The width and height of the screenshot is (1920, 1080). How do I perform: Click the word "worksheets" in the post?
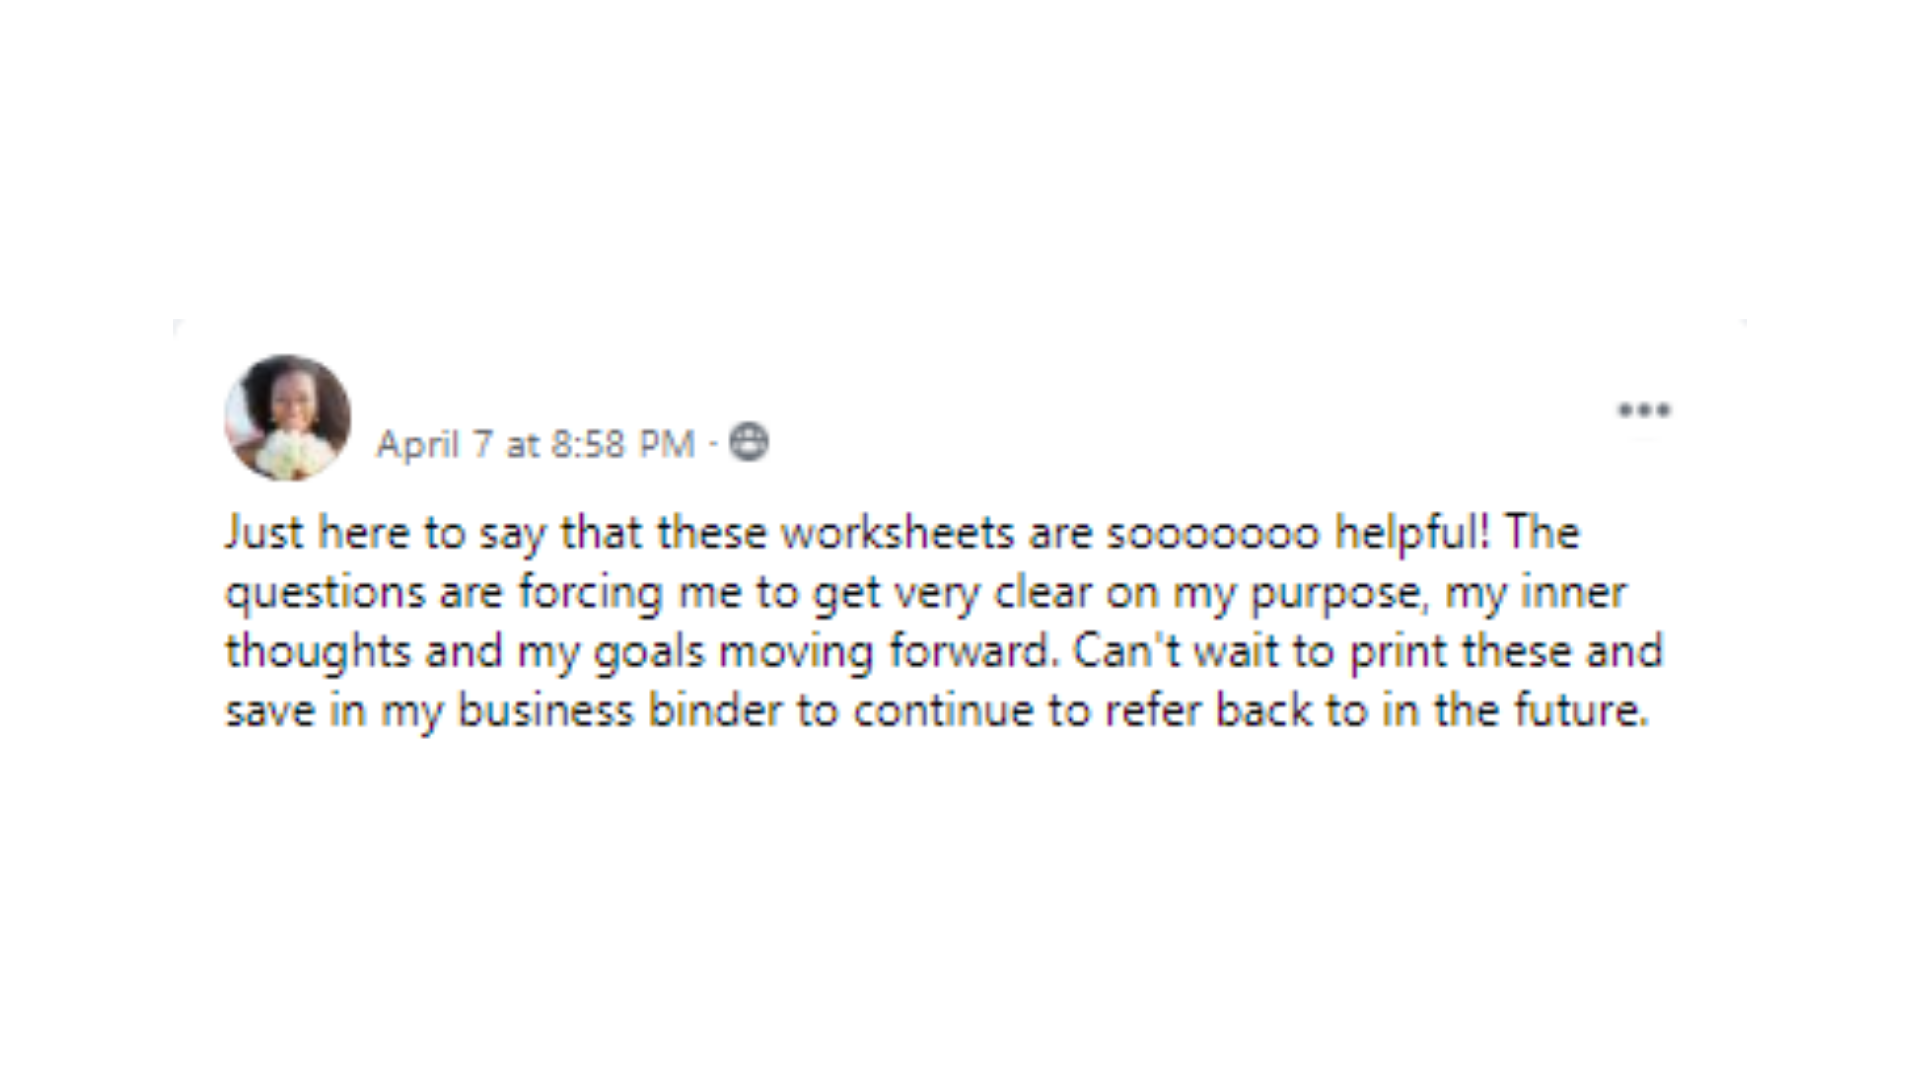(897, 532)
